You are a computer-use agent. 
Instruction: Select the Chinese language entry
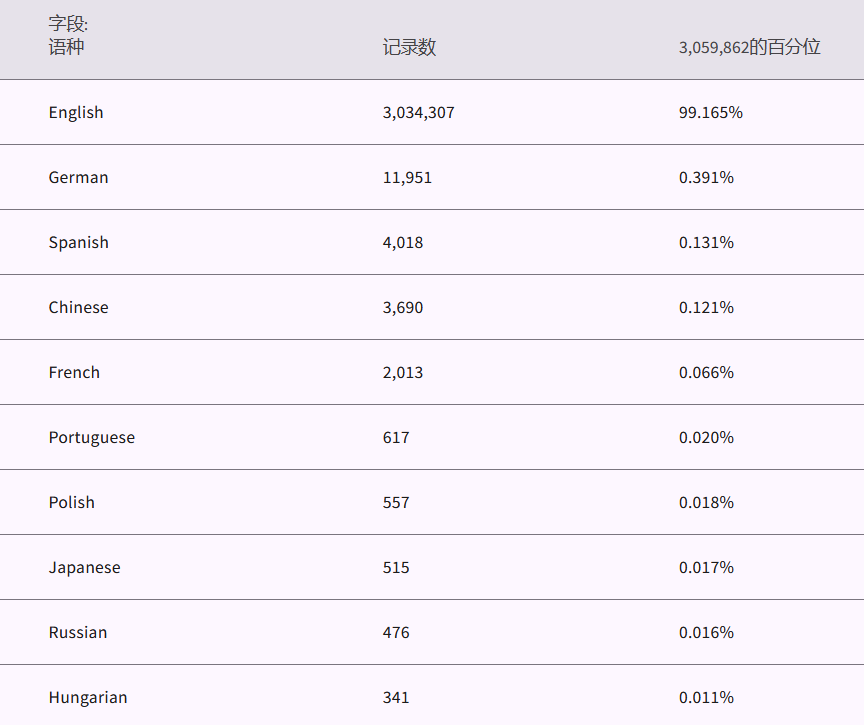(x=78, y=308)
